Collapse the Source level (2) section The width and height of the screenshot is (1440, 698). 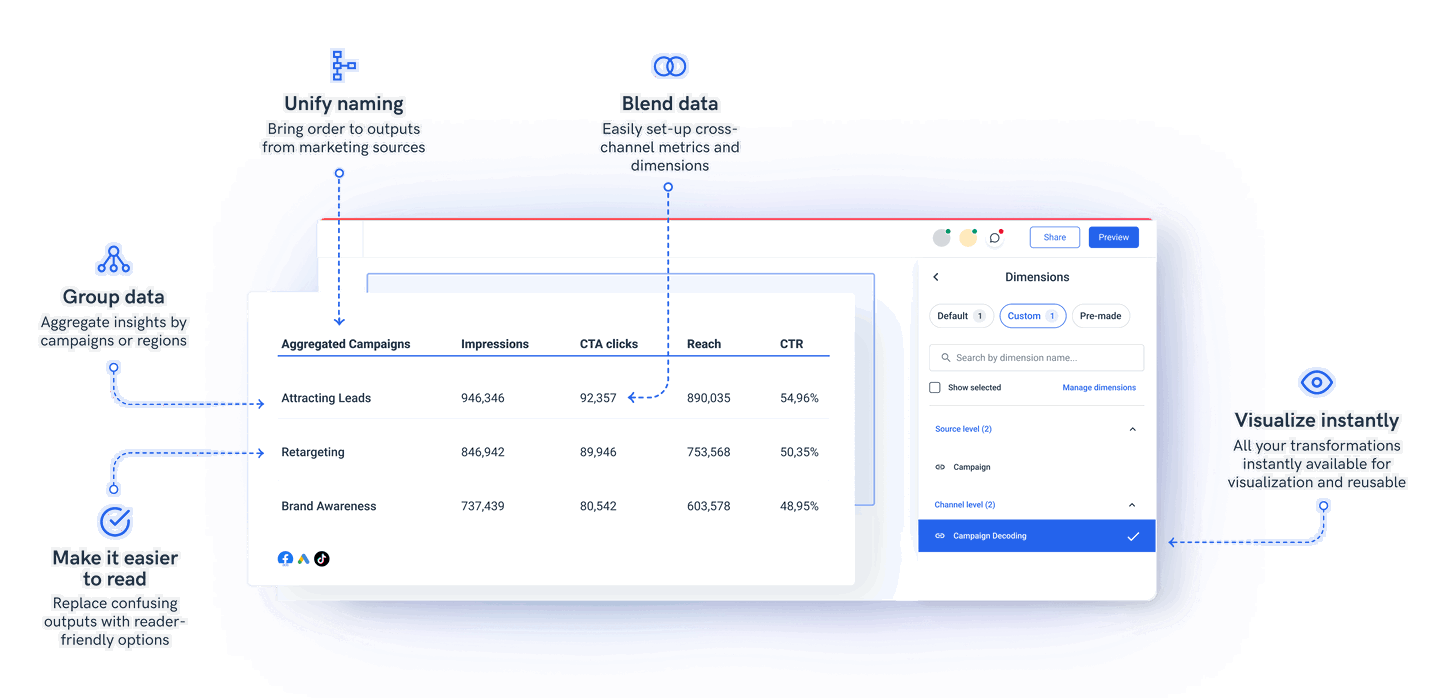1132,428
